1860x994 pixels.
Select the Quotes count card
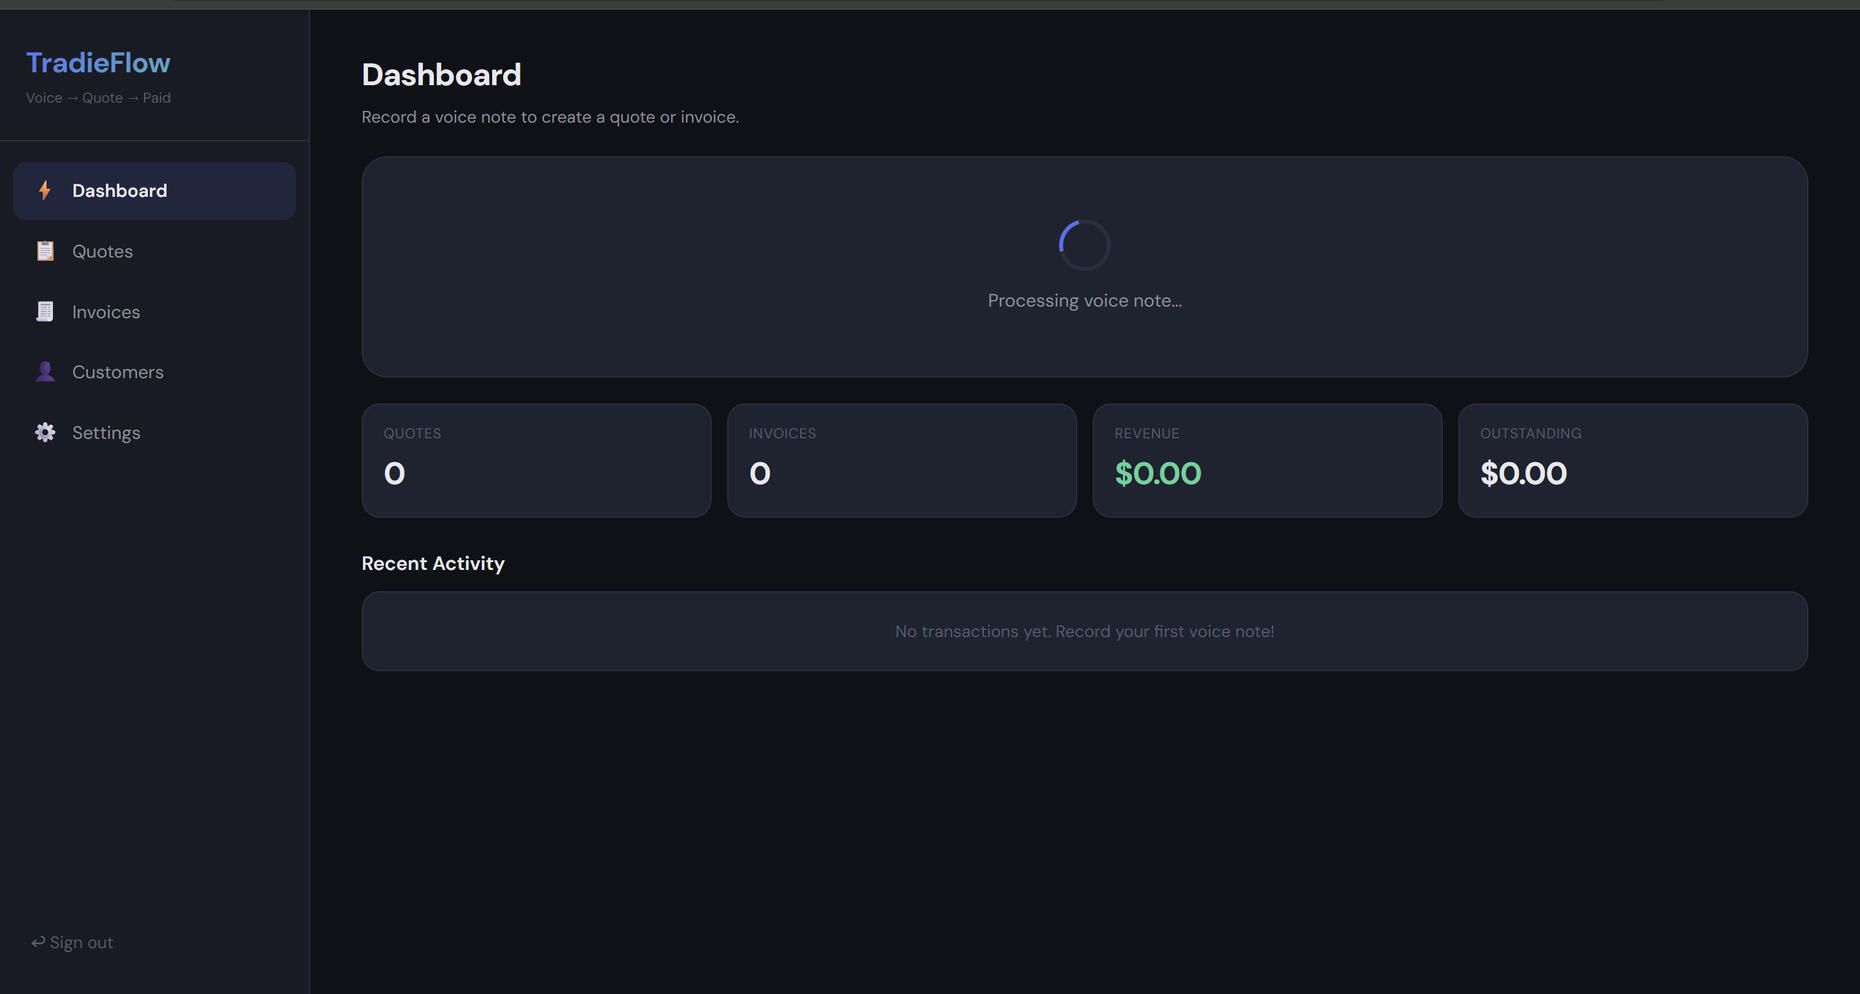coord(536,460)
